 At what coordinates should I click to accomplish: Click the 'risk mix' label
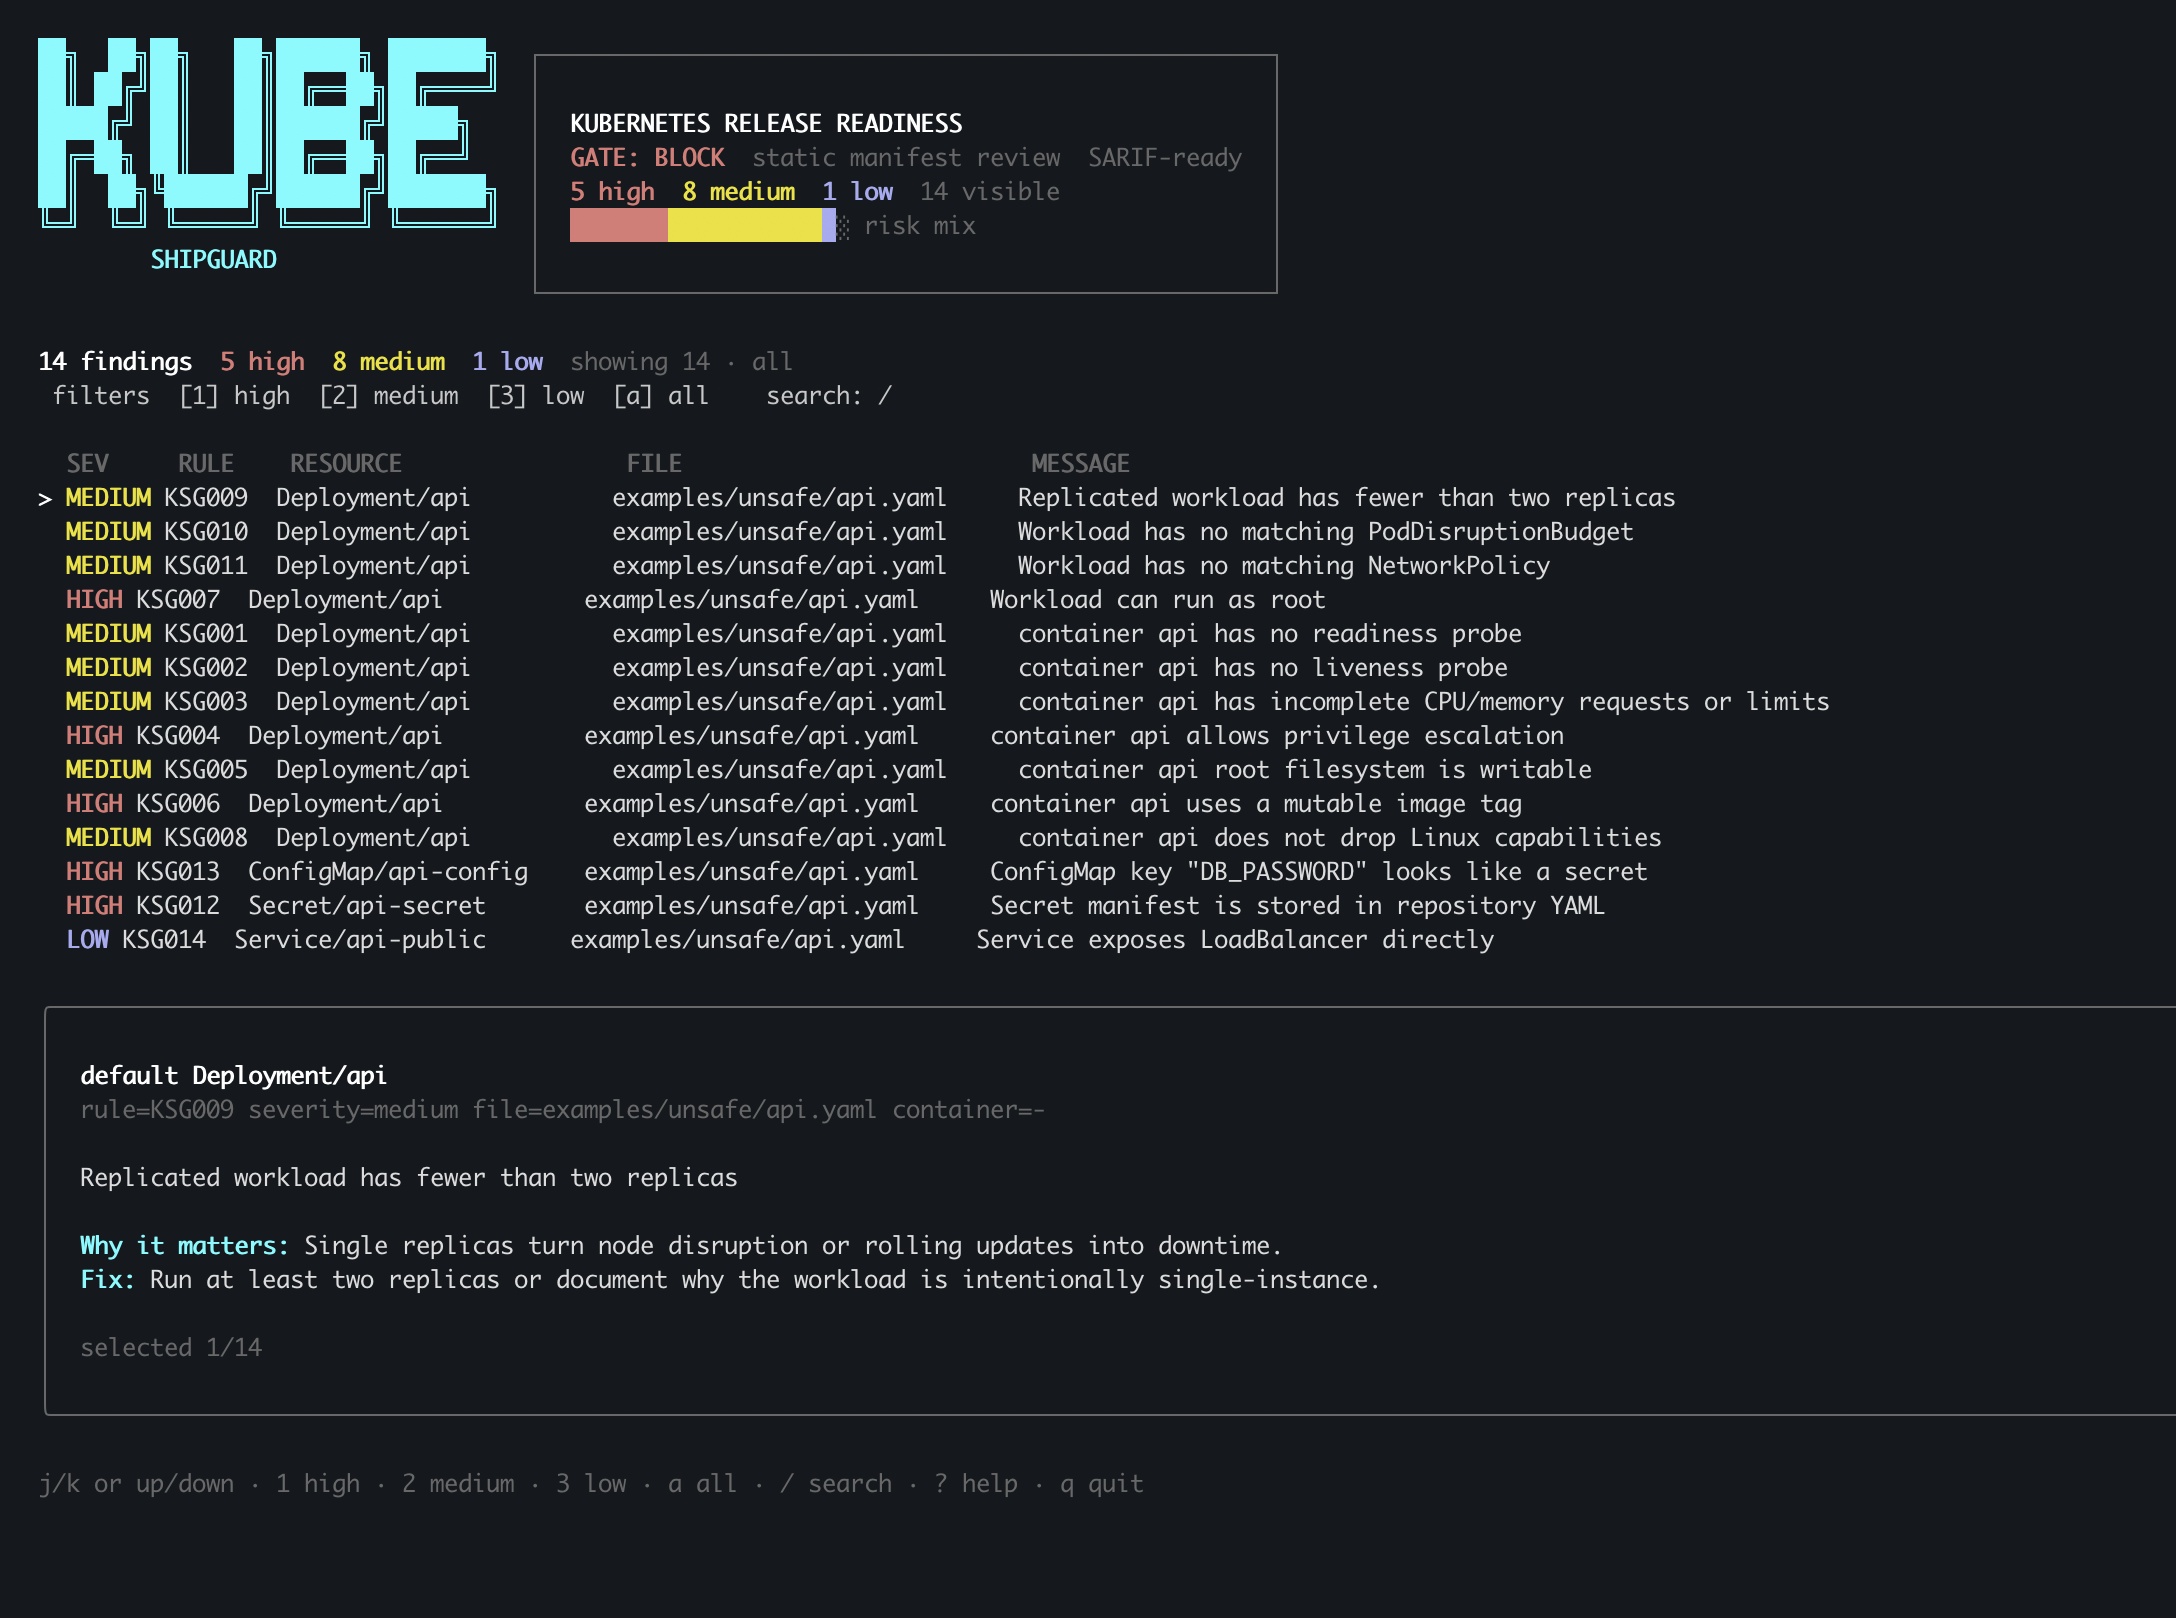920,226
